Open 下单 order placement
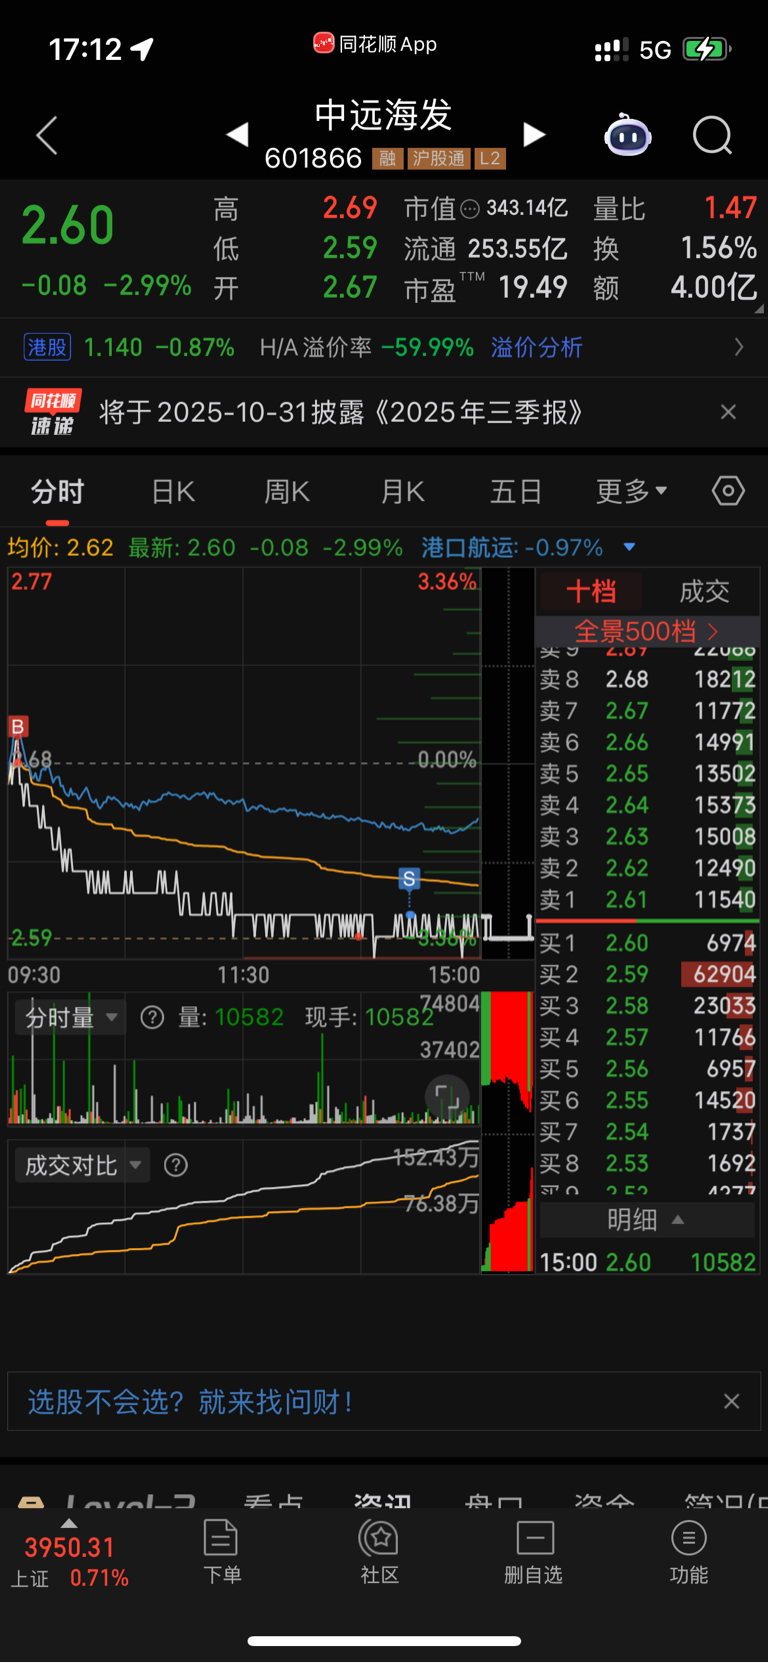This screenshot has width=768, height=1663. tap(221, 1552)
